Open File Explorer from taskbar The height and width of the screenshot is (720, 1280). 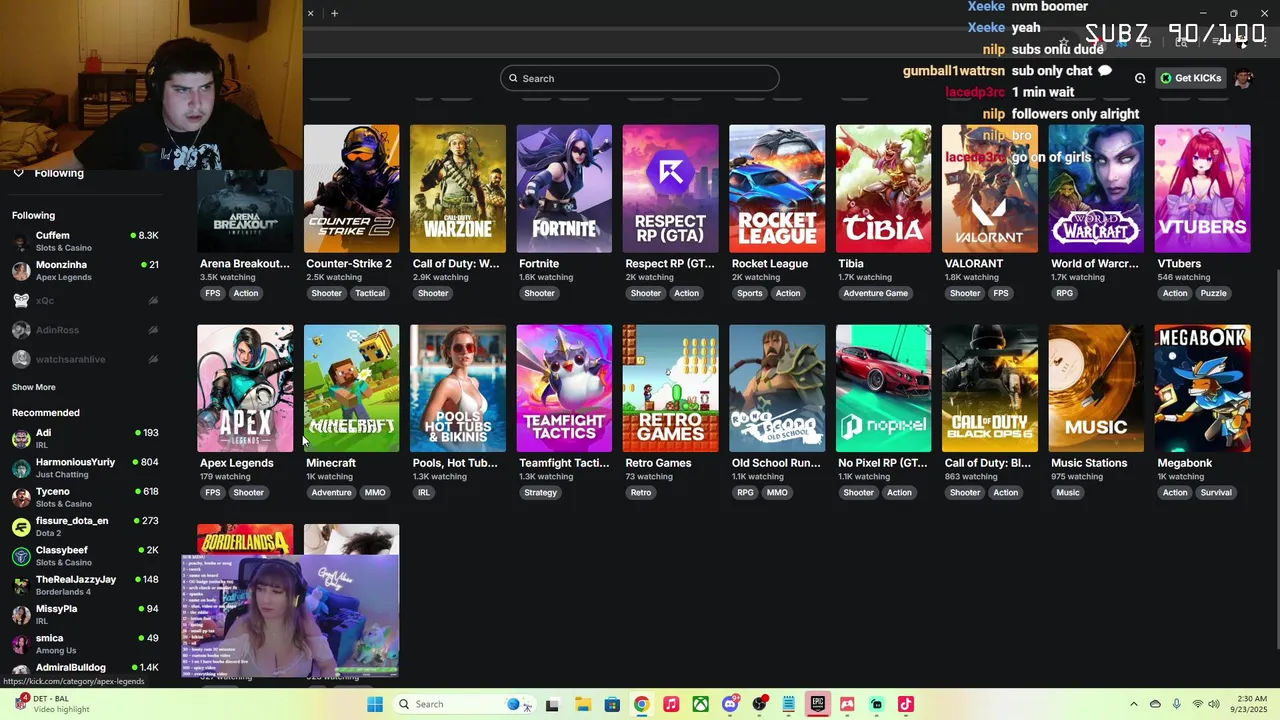click(583, 704)
